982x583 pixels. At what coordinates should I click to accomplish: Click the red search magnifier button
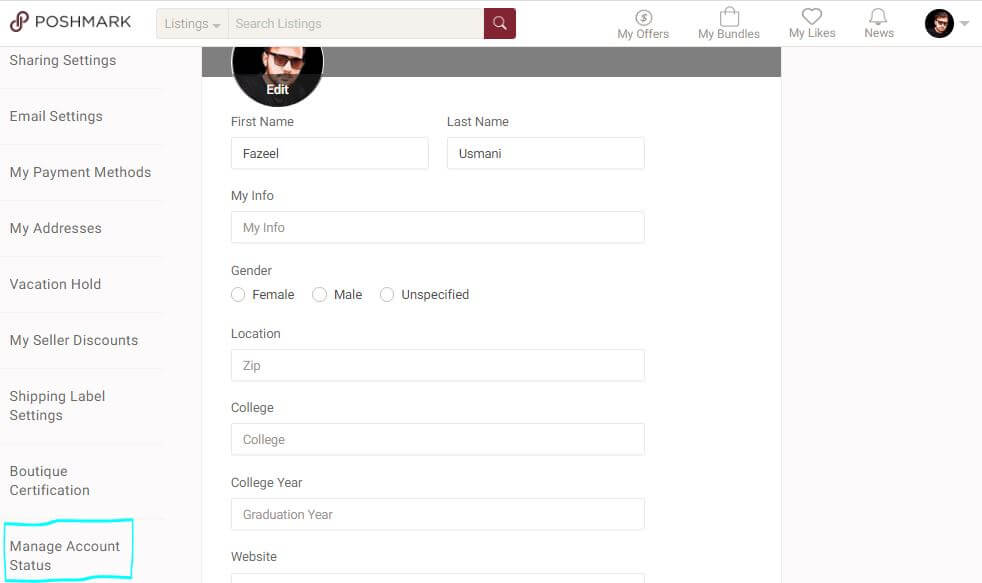click(x=500, y=23)
